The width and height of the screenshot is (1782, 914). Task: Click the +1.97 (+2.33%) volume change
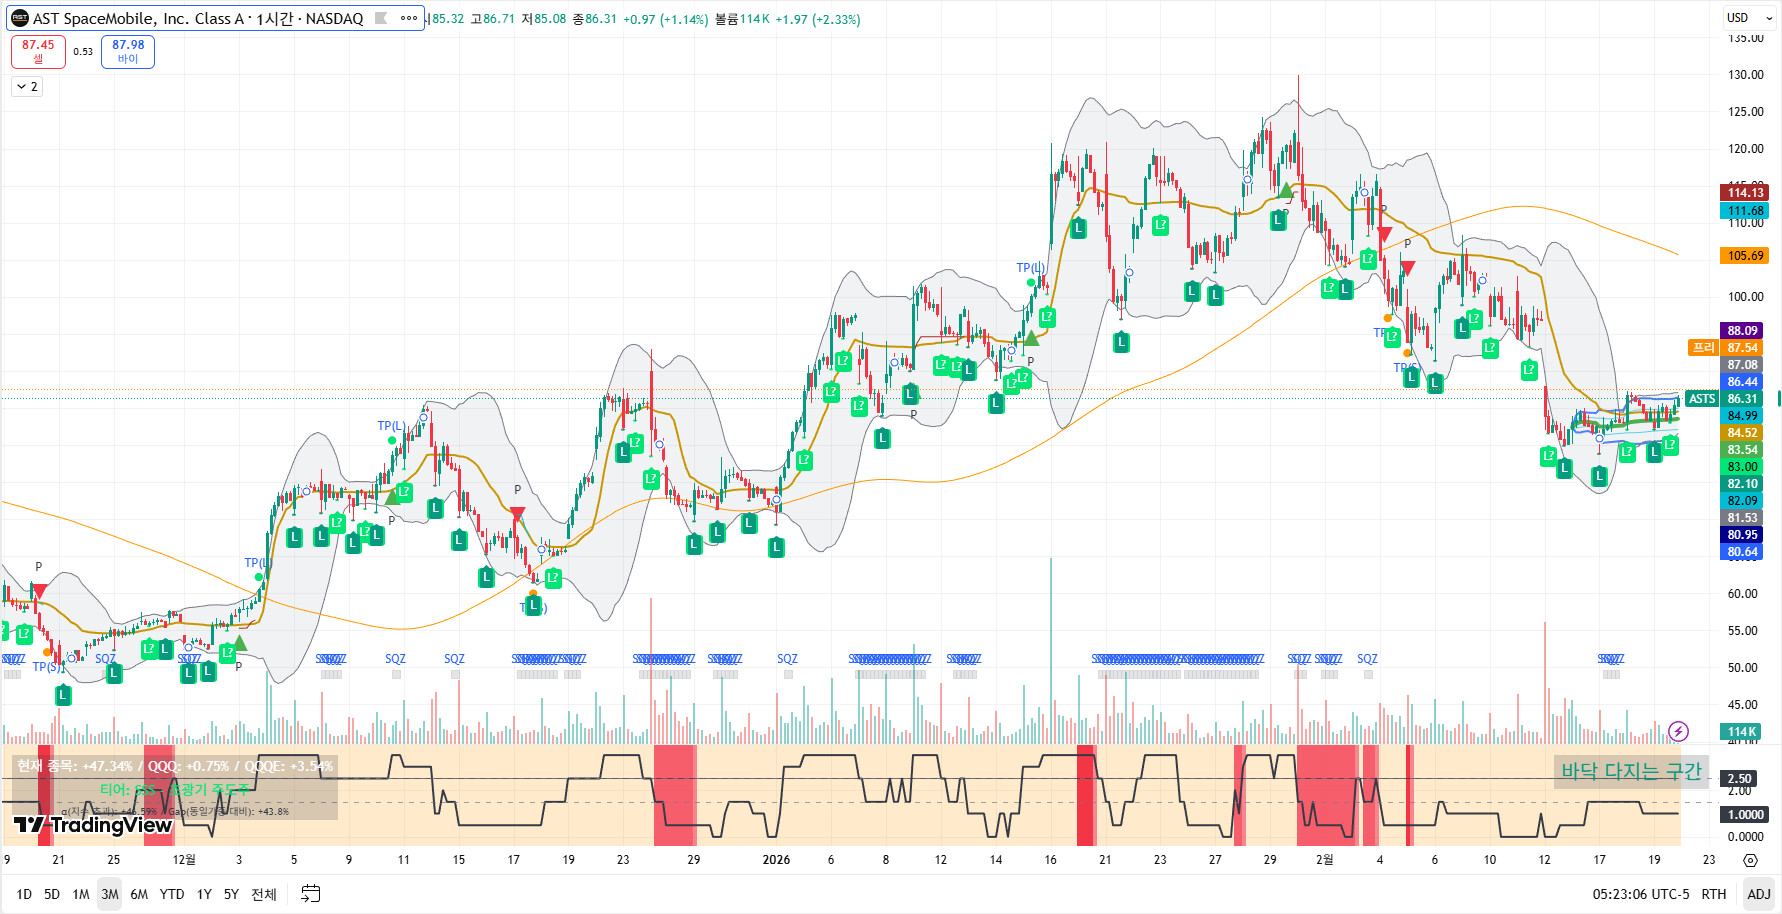(x=818, y=19)
